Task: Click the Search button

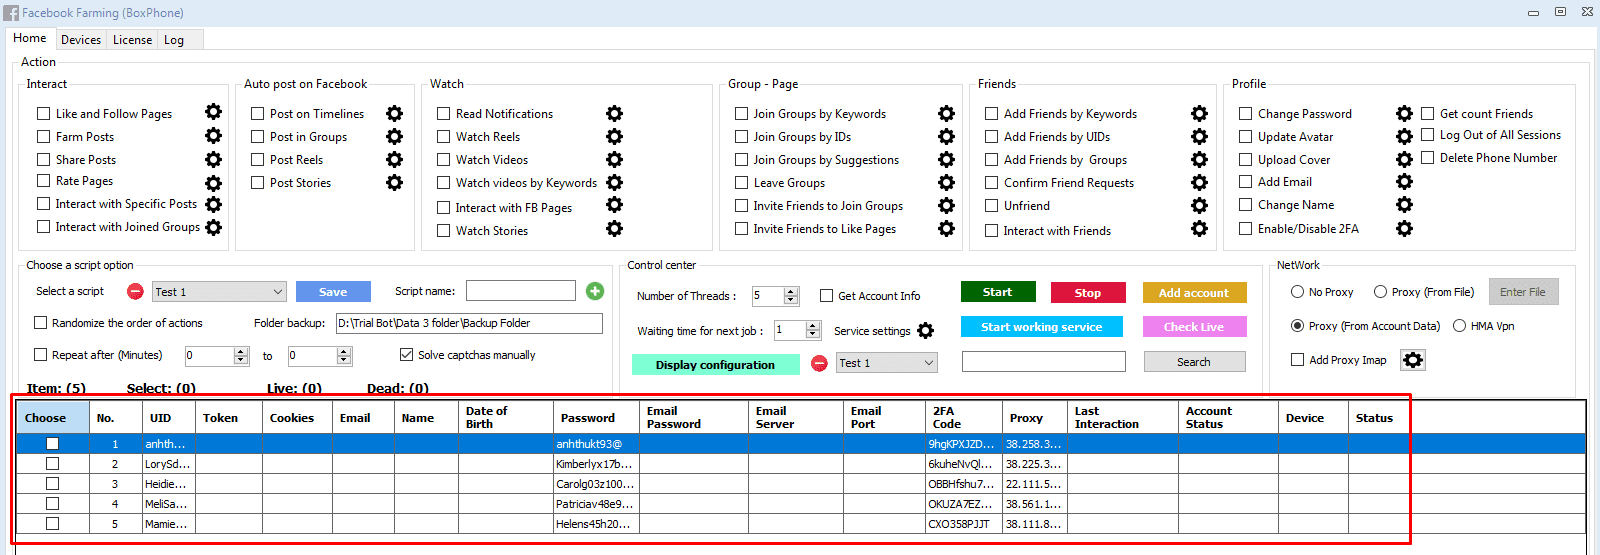Action: pyautogui.click(x=1194, y=361)
